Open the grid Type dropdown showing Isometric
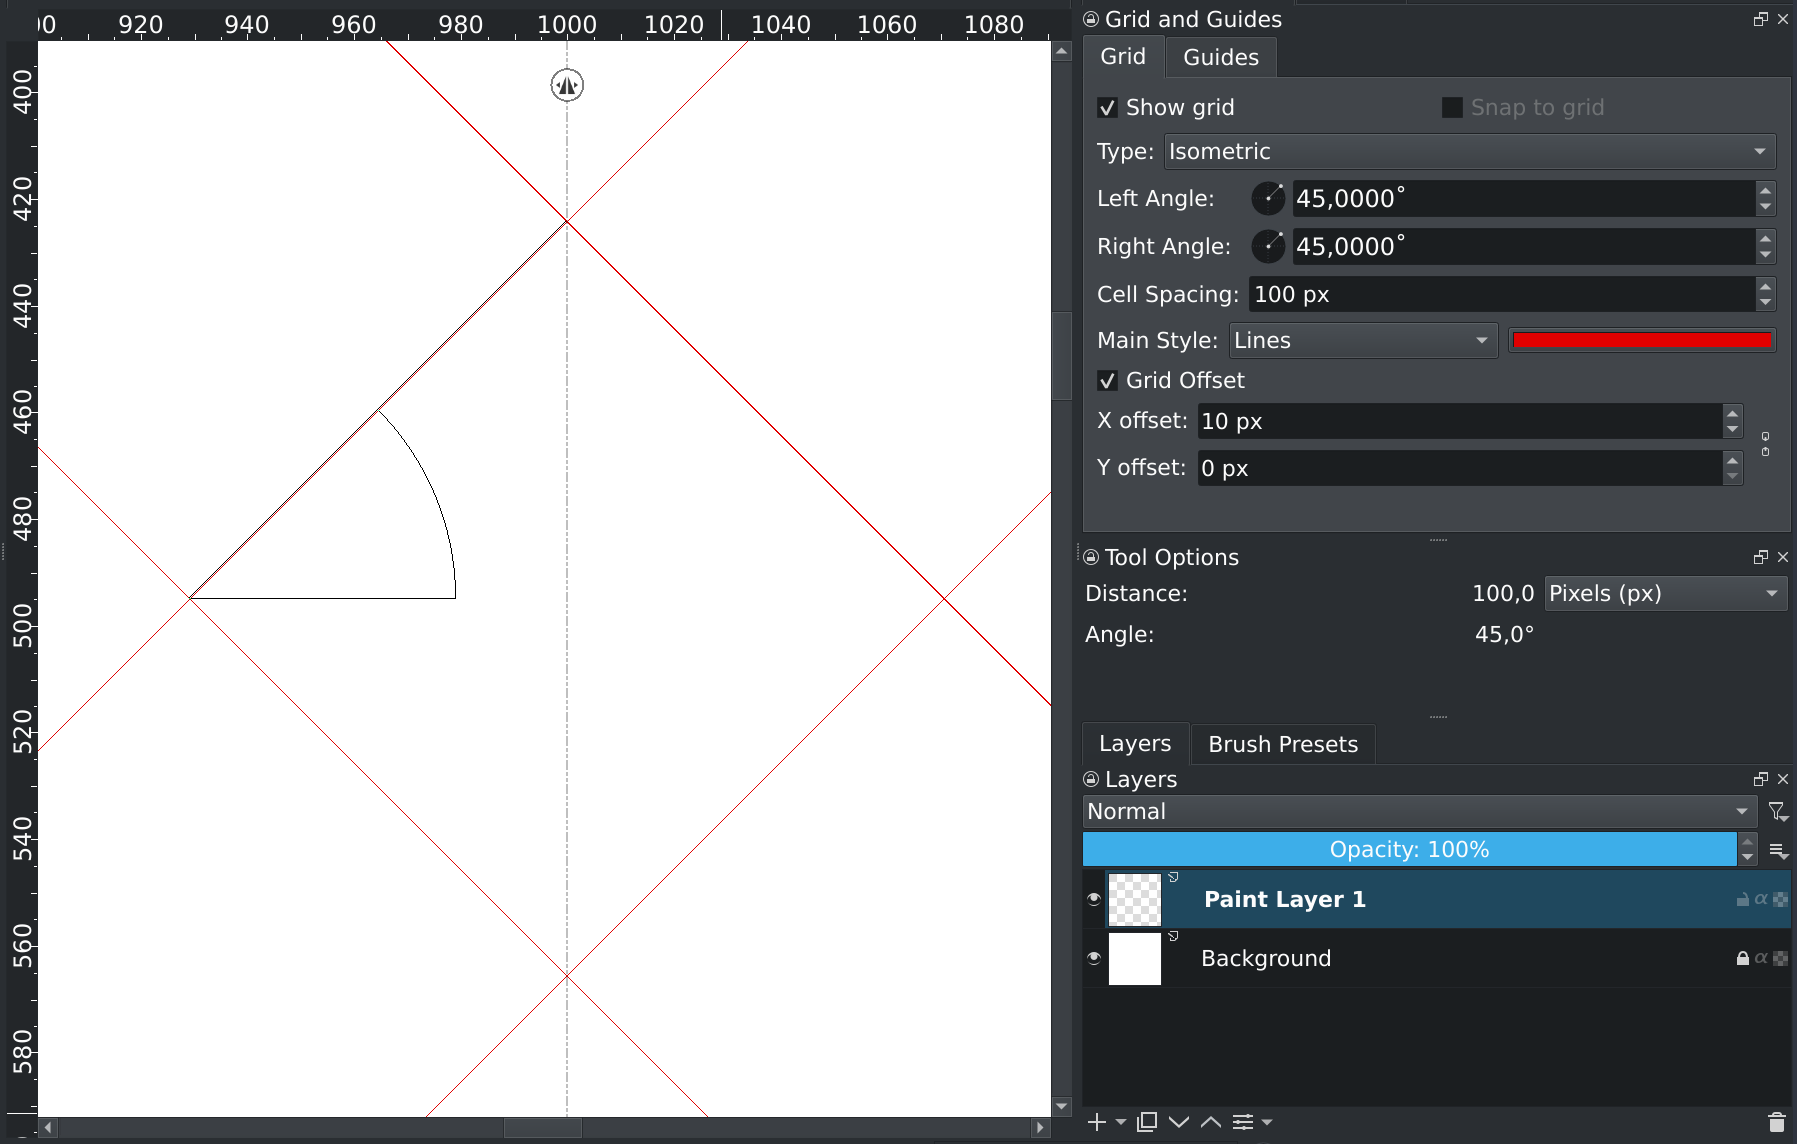Image resolution: width=1797 pixels, height=1144 pixels. pyautogui.click(x=1469, y=152)
